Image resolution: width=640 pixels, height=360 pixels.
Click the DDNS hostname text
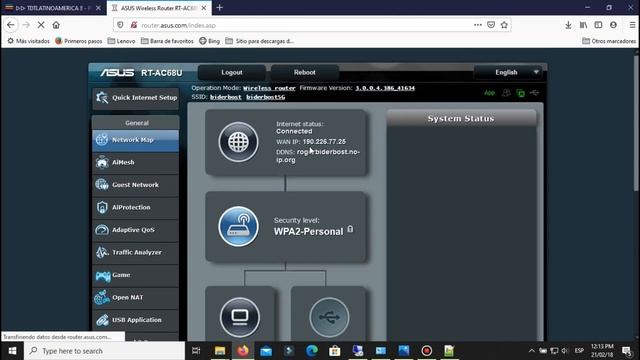(x=318, y=156)
